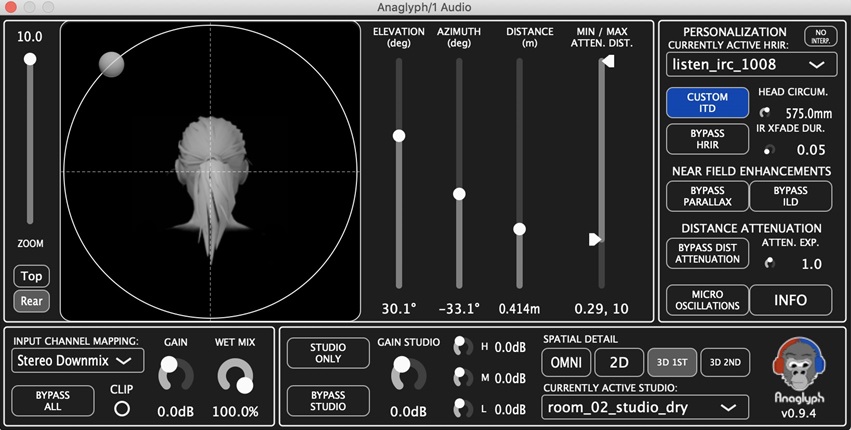Click the GAIN STUDIO rotary knob

click(x=408, y=374)
